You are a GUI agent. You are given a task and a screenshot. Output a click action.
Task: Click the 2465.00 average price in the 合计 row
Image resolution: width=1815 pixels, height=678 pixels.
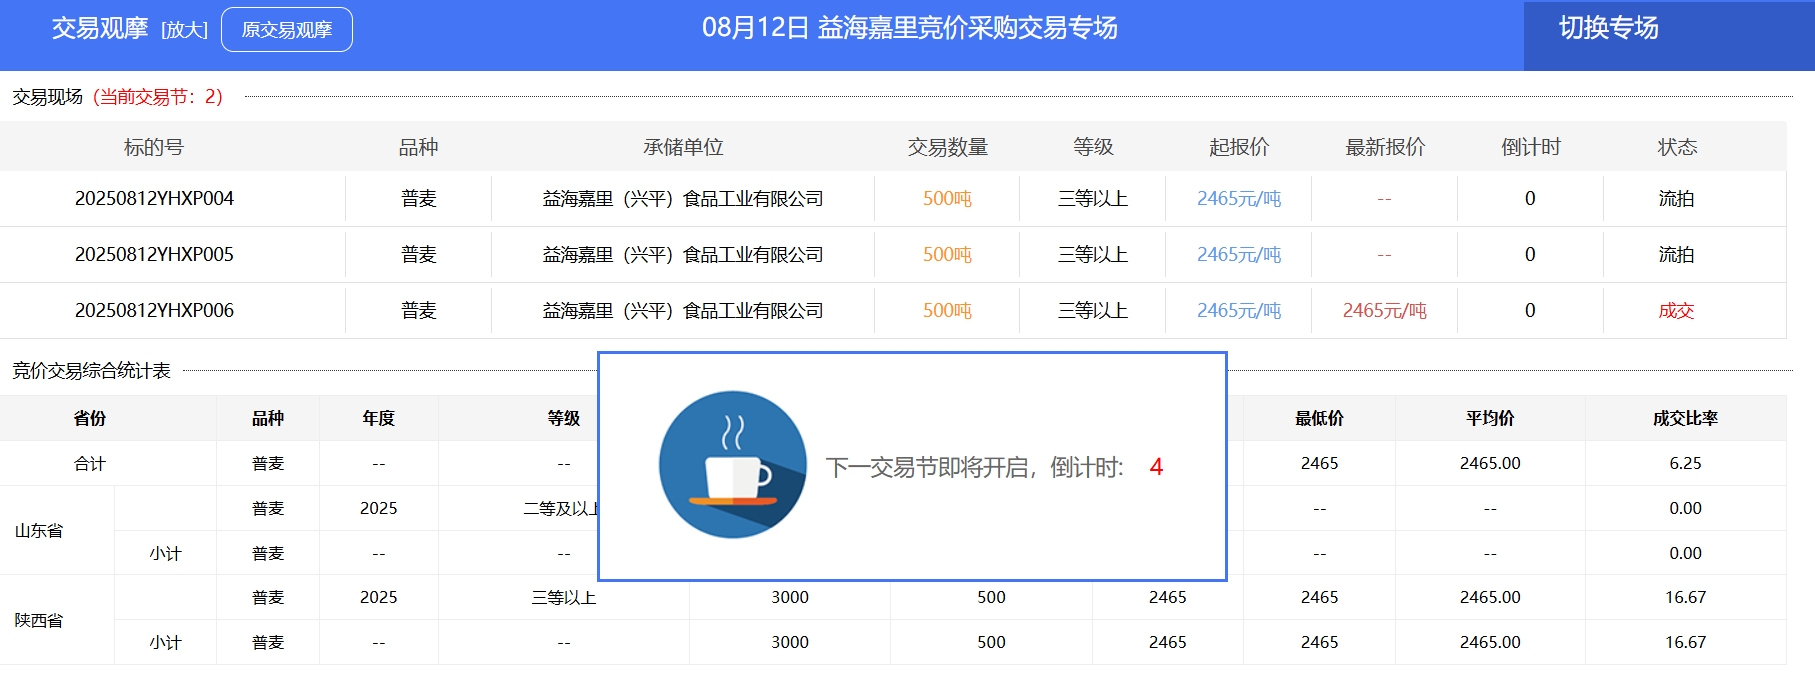pos(1490,464)
